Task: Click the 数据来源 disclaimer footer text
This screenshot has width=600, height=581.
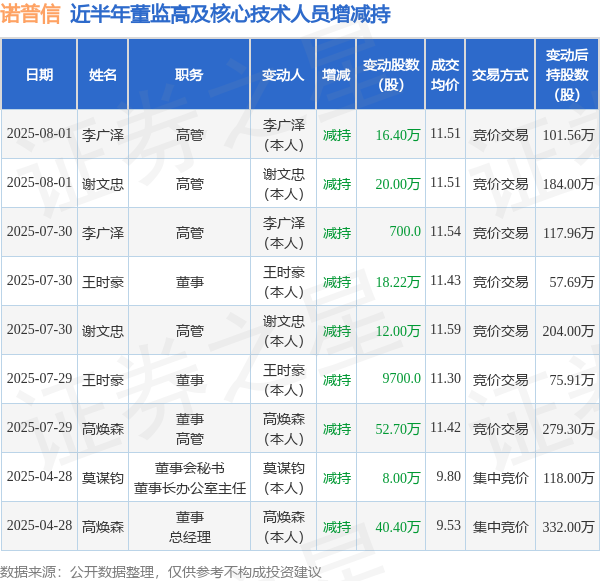Action: (x=161, y=572)
